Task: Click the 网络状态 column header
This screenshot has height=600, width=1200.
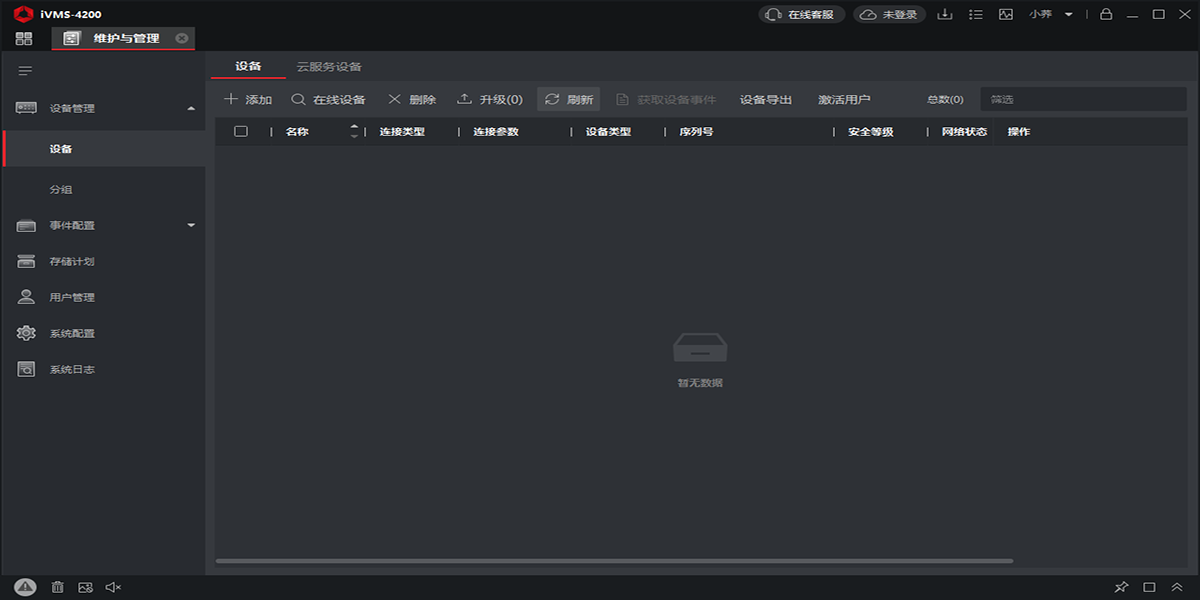Action: 964,131
